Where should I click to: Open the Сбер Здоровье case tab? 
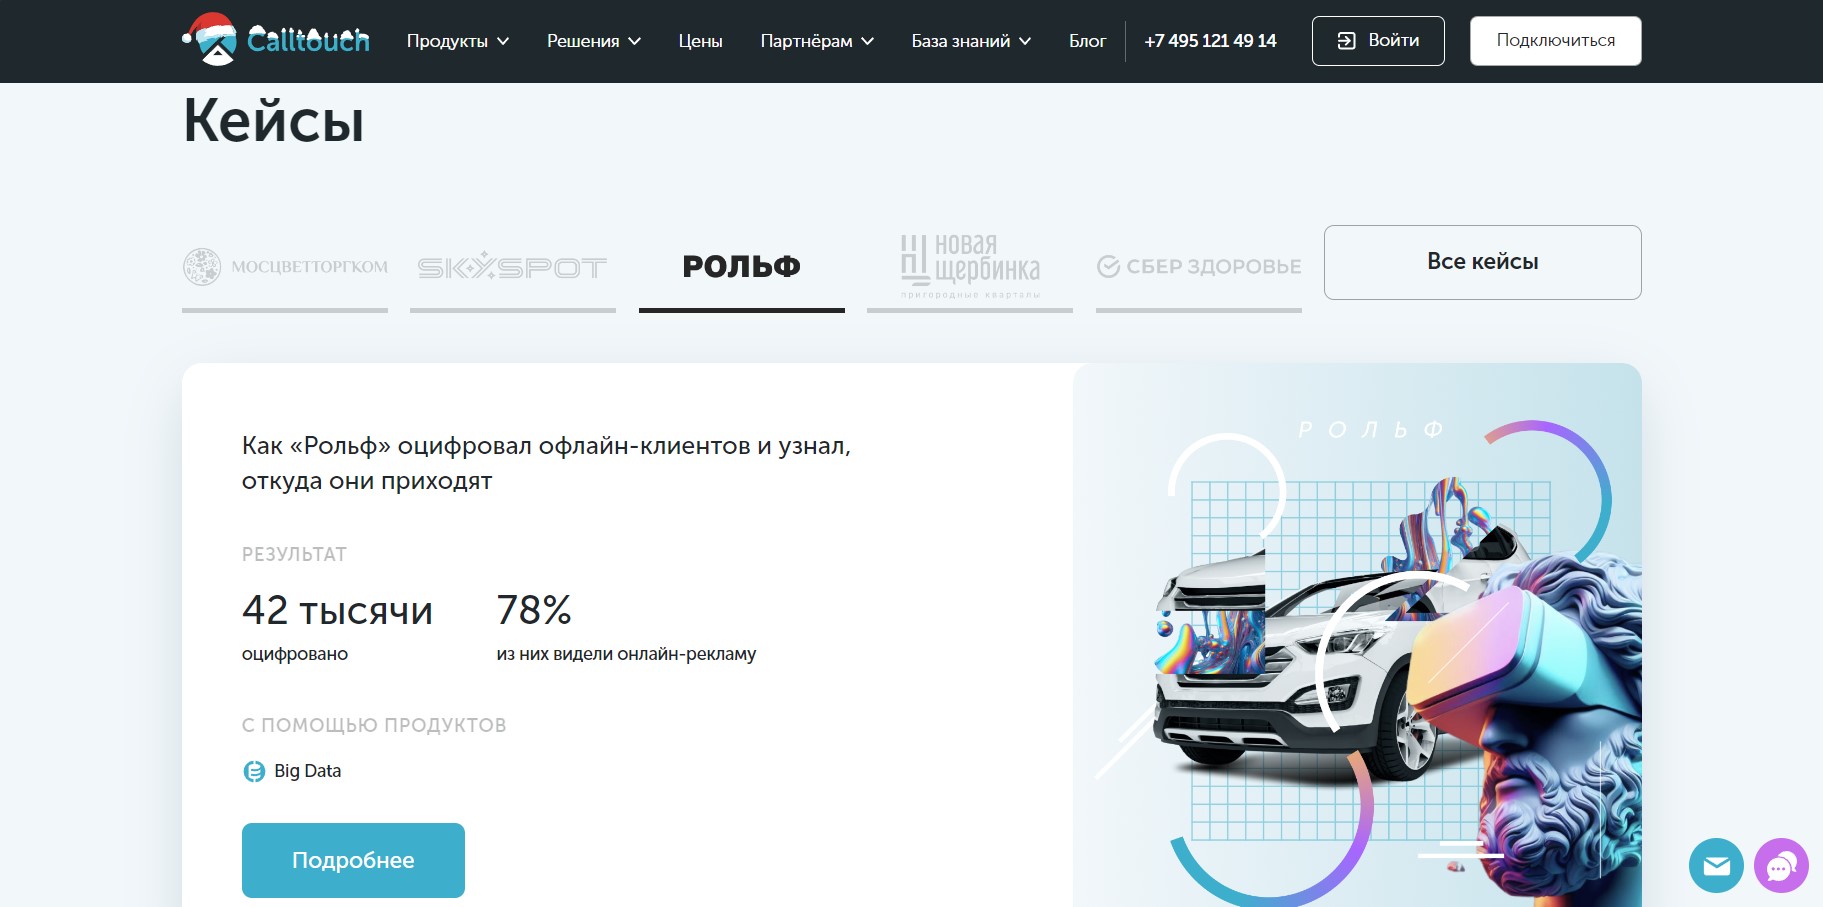coord(1199,268)
